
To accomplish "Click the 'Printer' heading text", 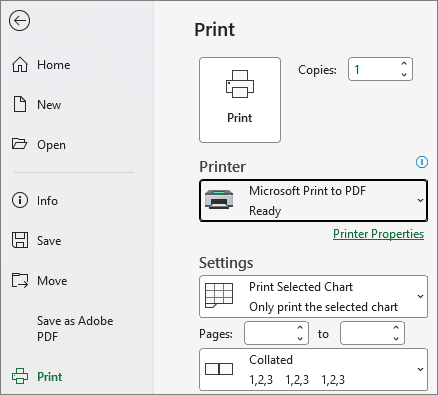I will pyautogui.click(x=222, y=167).
